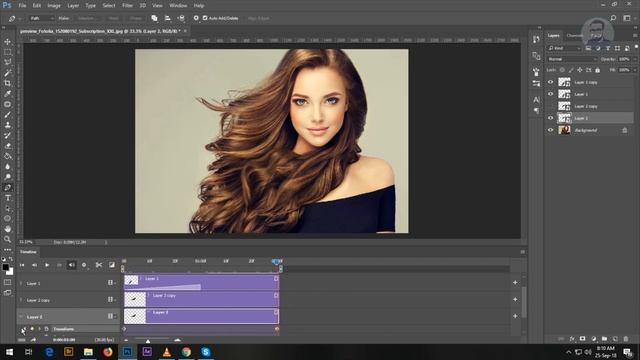Go to first frame in timeline
Image resolution: width=640 pixels, height=360 pixels.
point(22,265)
